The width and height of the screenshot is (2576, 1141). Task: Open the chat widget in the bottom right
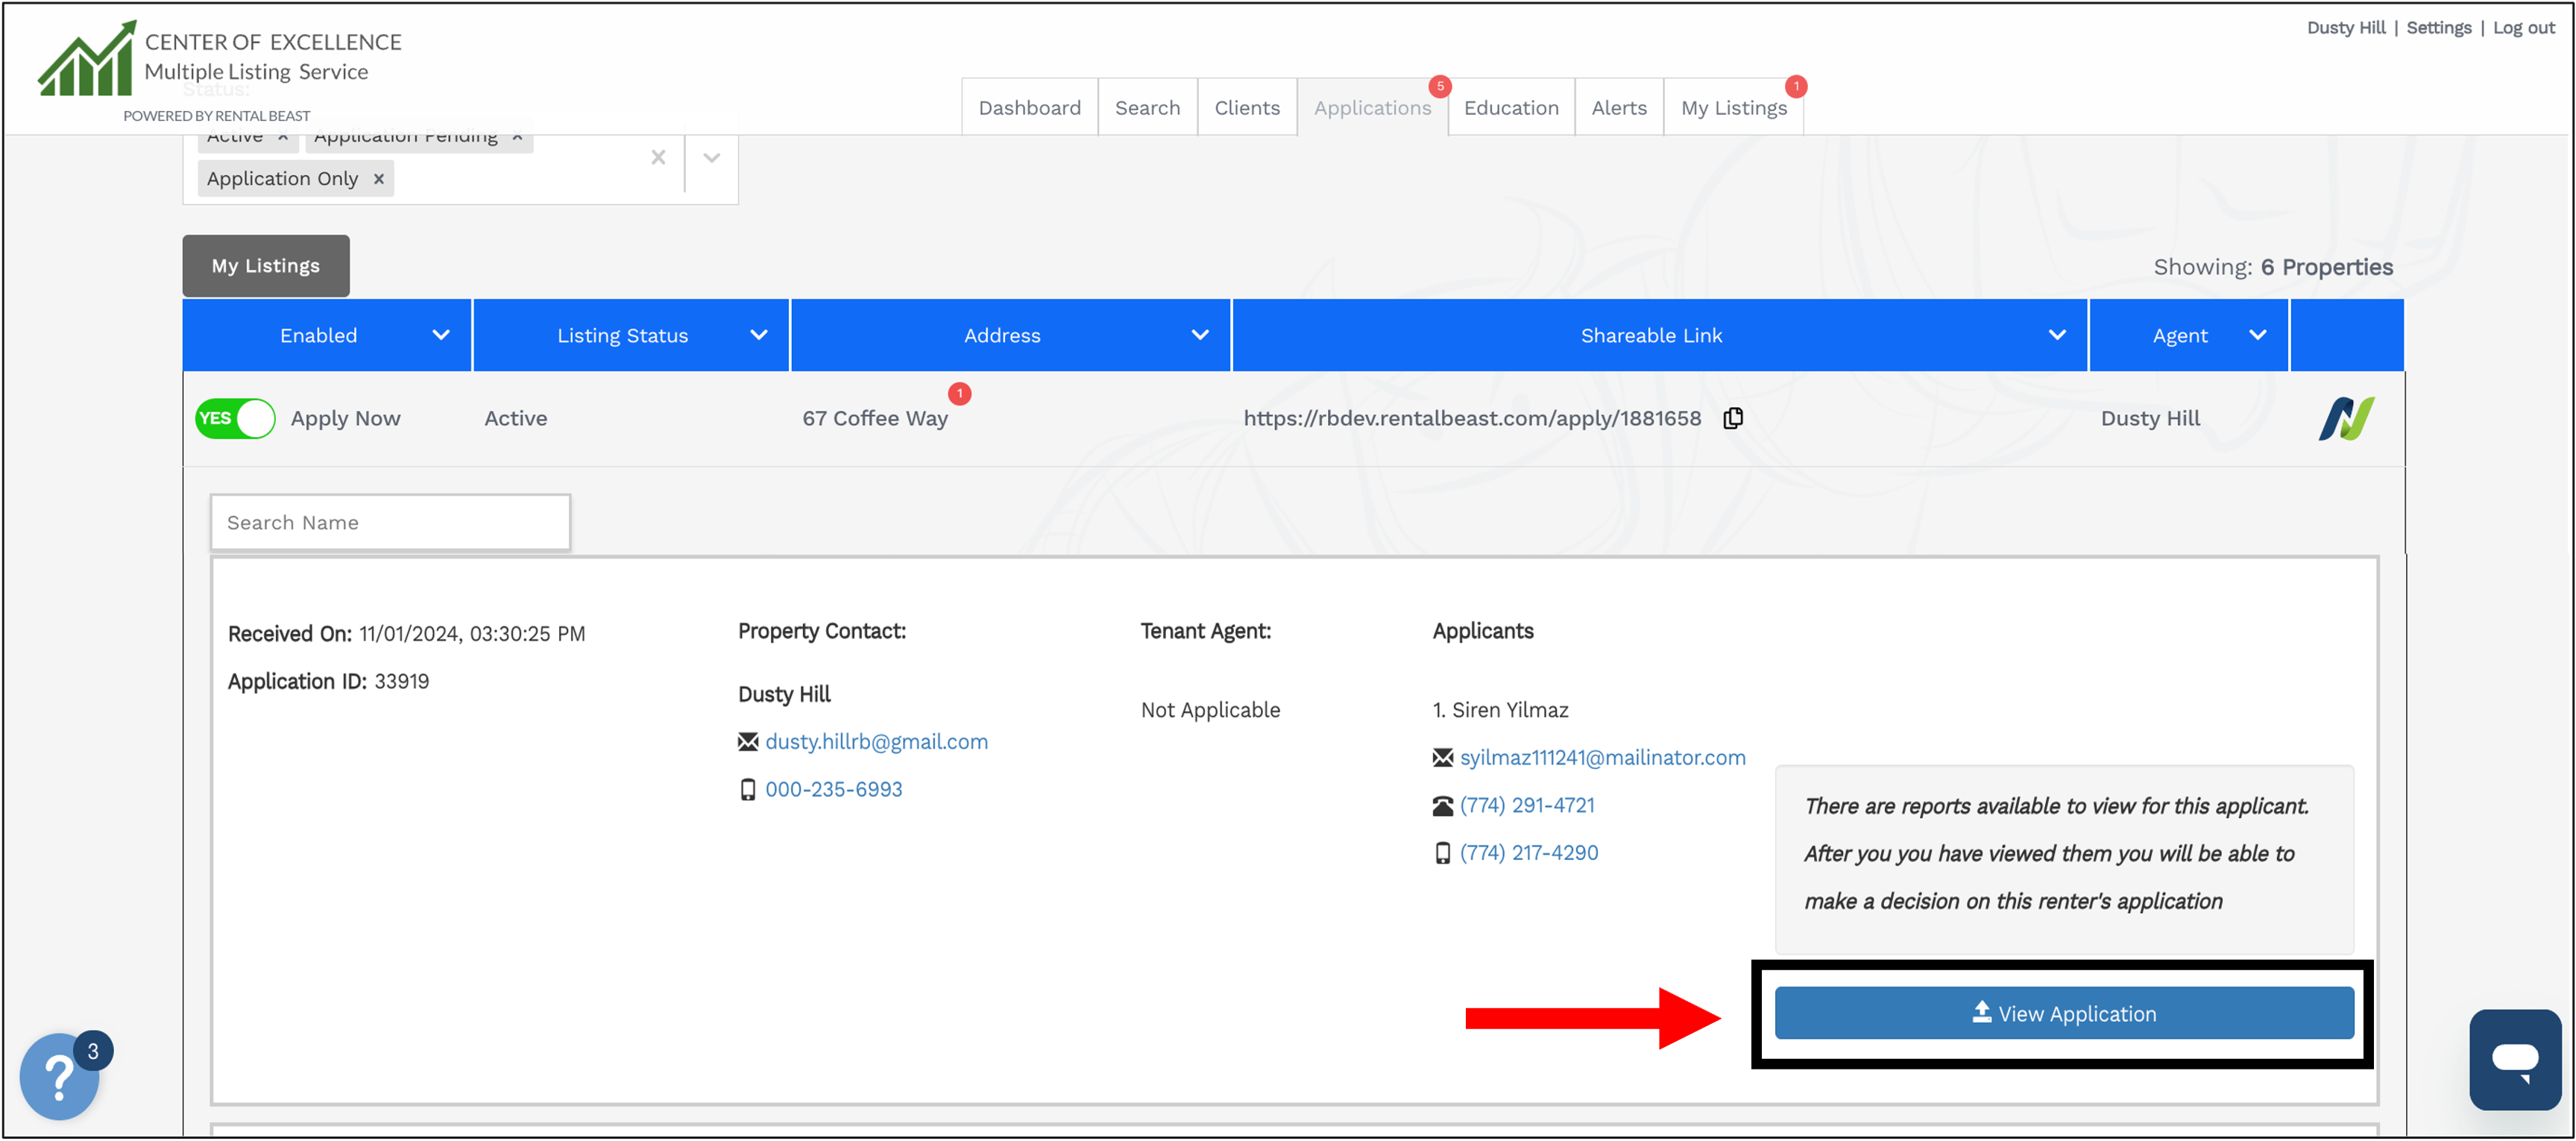(x=2516, y=1060)
